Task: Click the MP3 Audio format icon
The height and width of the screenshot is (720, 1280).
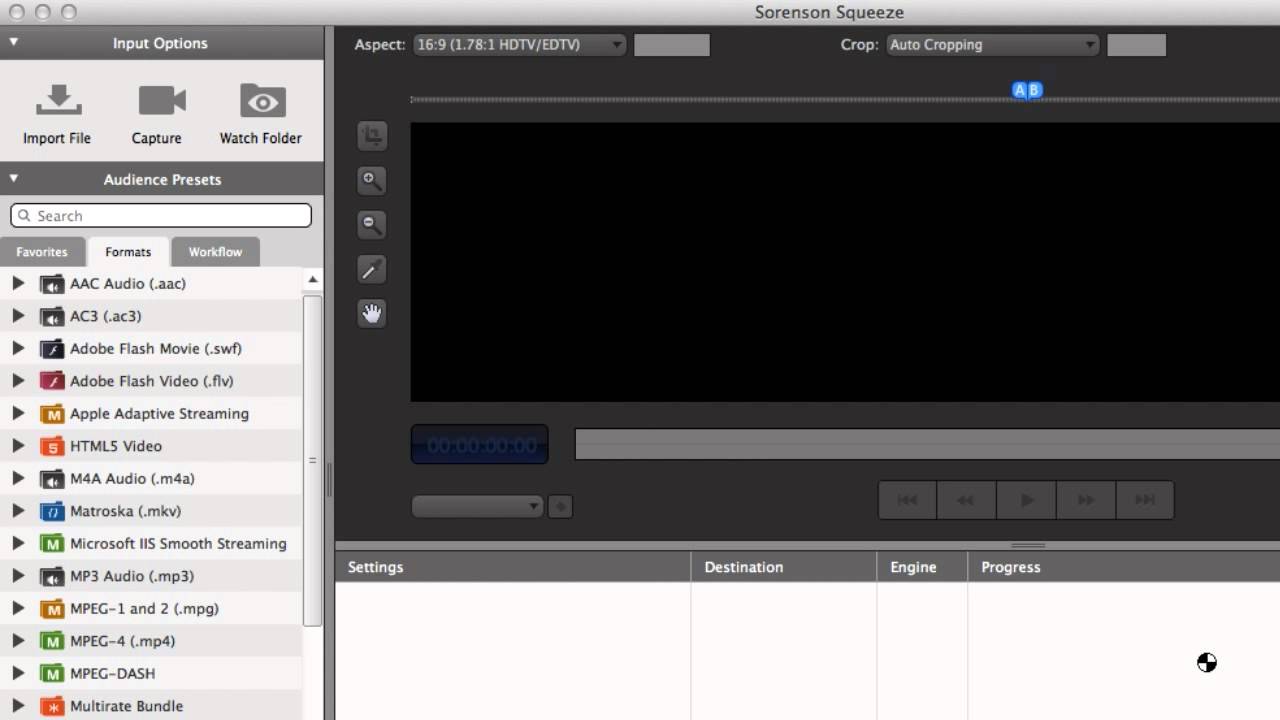Action: click(52, 576)
